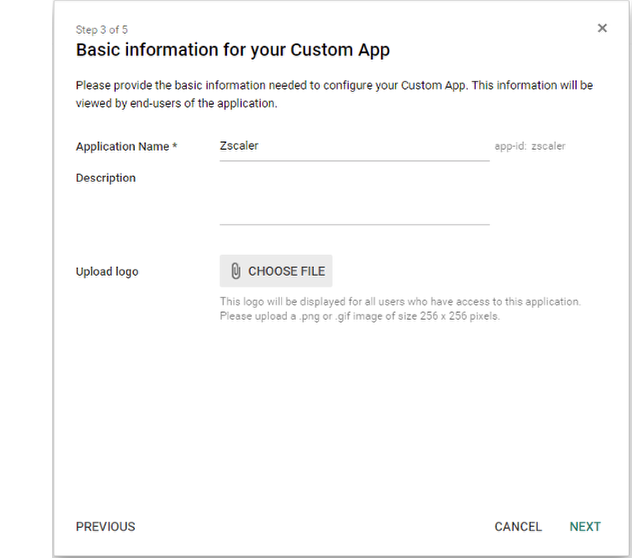Select the Application Name label

pos(122,147)
